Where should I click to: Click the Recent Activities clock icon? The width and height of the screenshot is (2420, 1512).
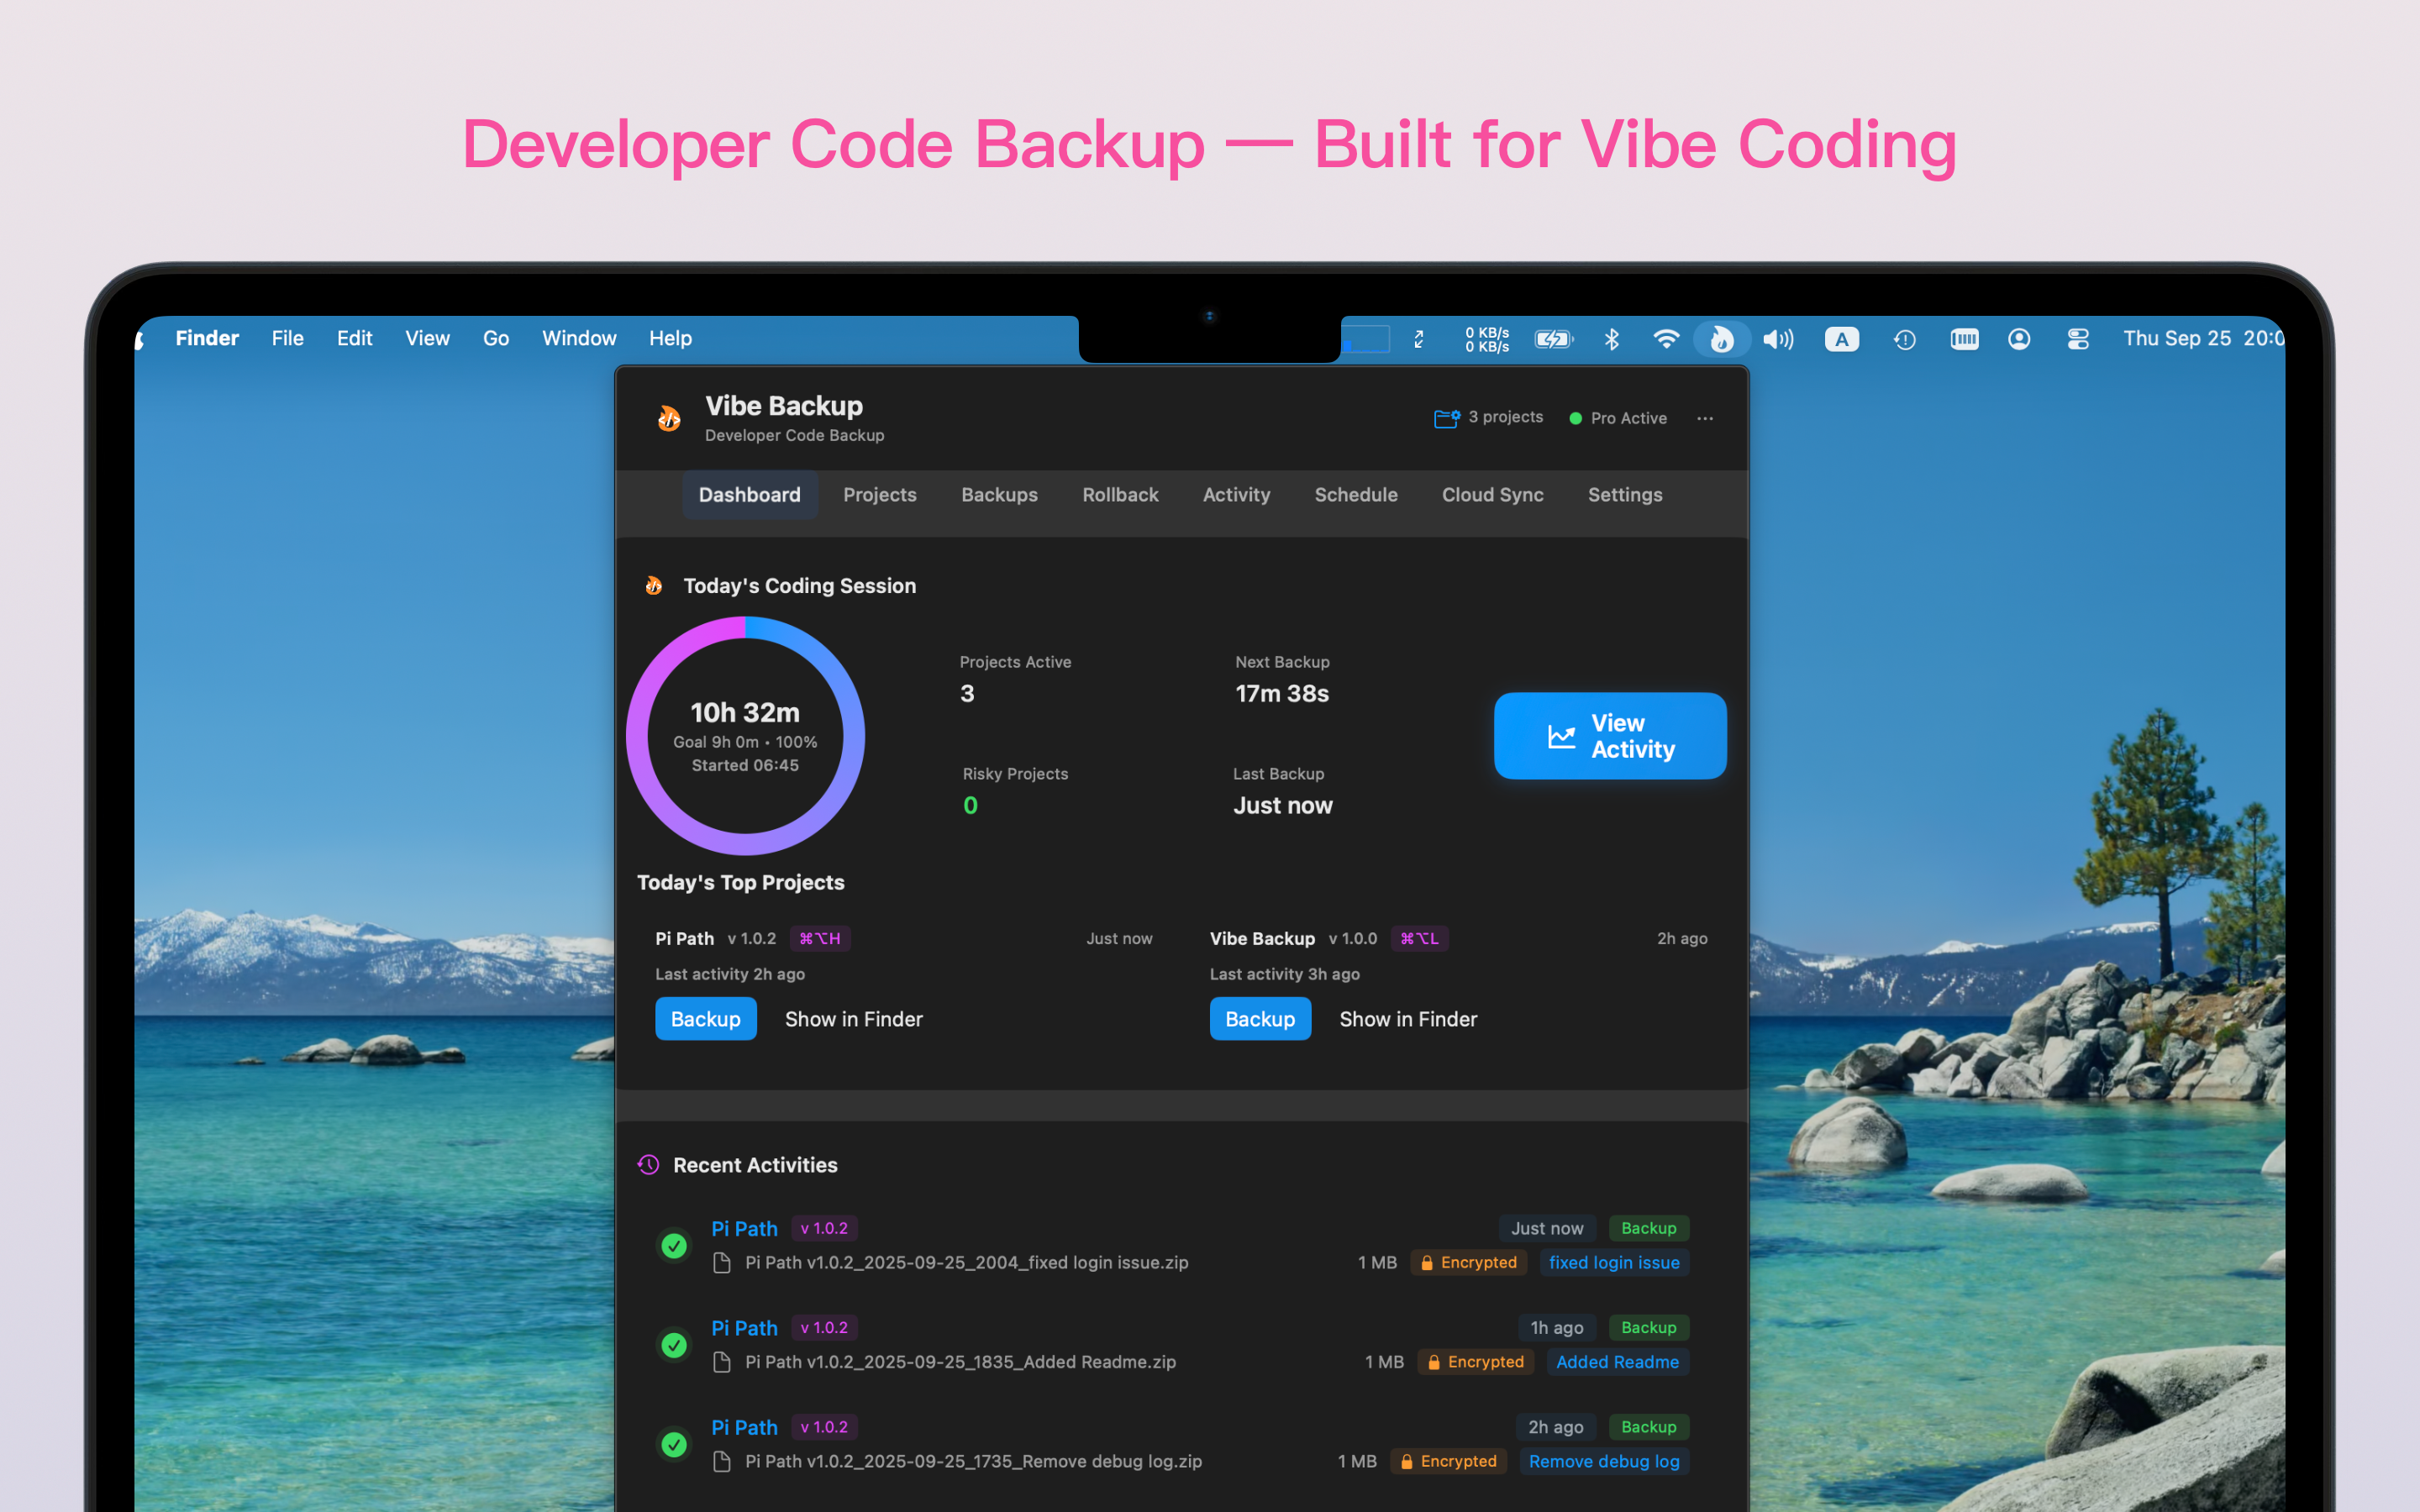[648, 1165]
